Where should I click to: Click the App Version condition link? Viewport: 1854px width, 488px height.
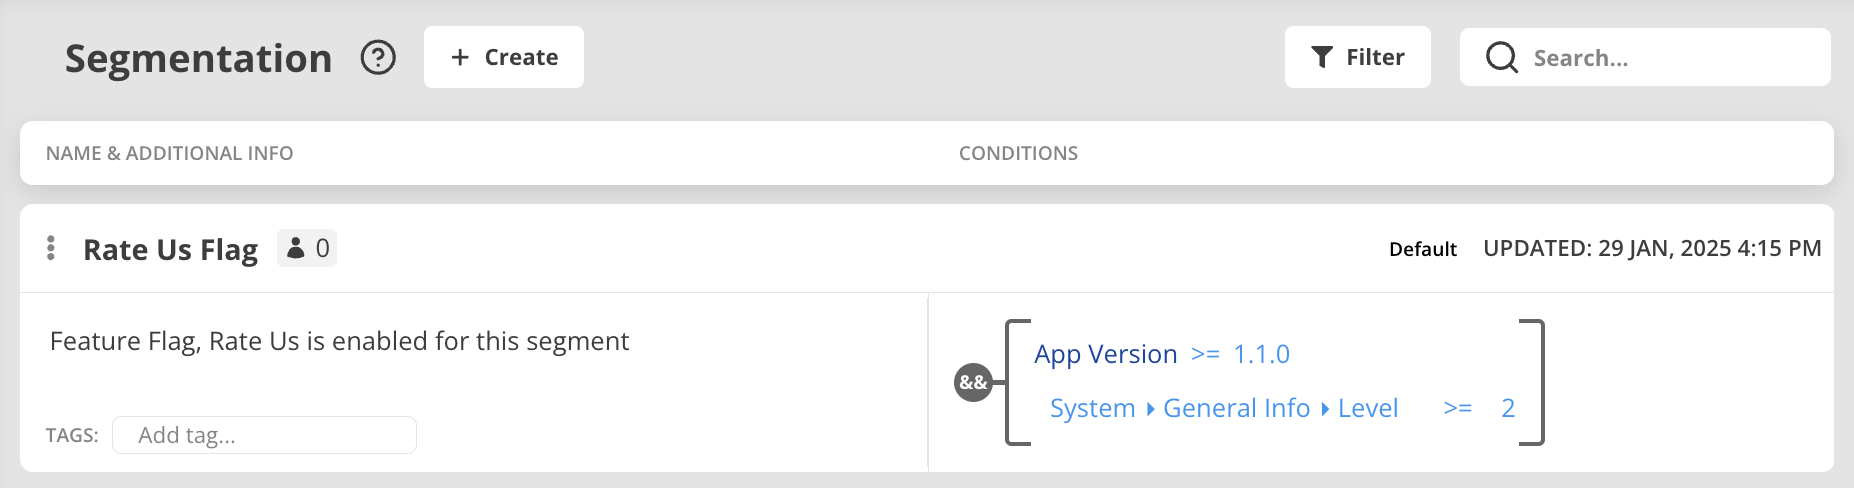click(x=1105, y=354)
